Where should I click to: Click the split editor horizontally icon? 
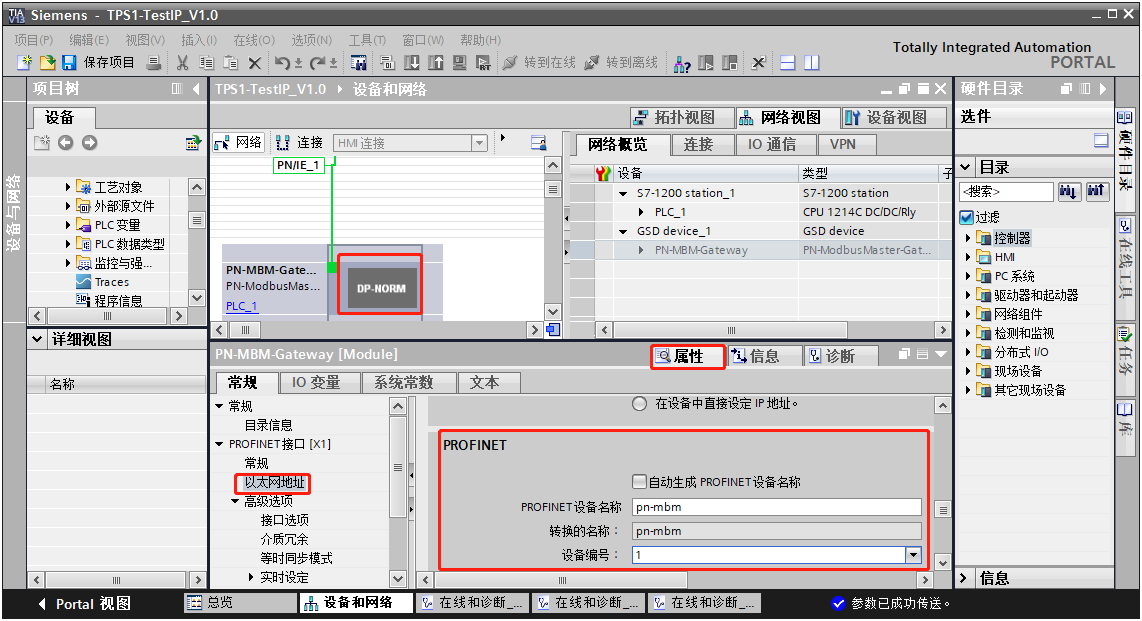click(x=787, y=63)
